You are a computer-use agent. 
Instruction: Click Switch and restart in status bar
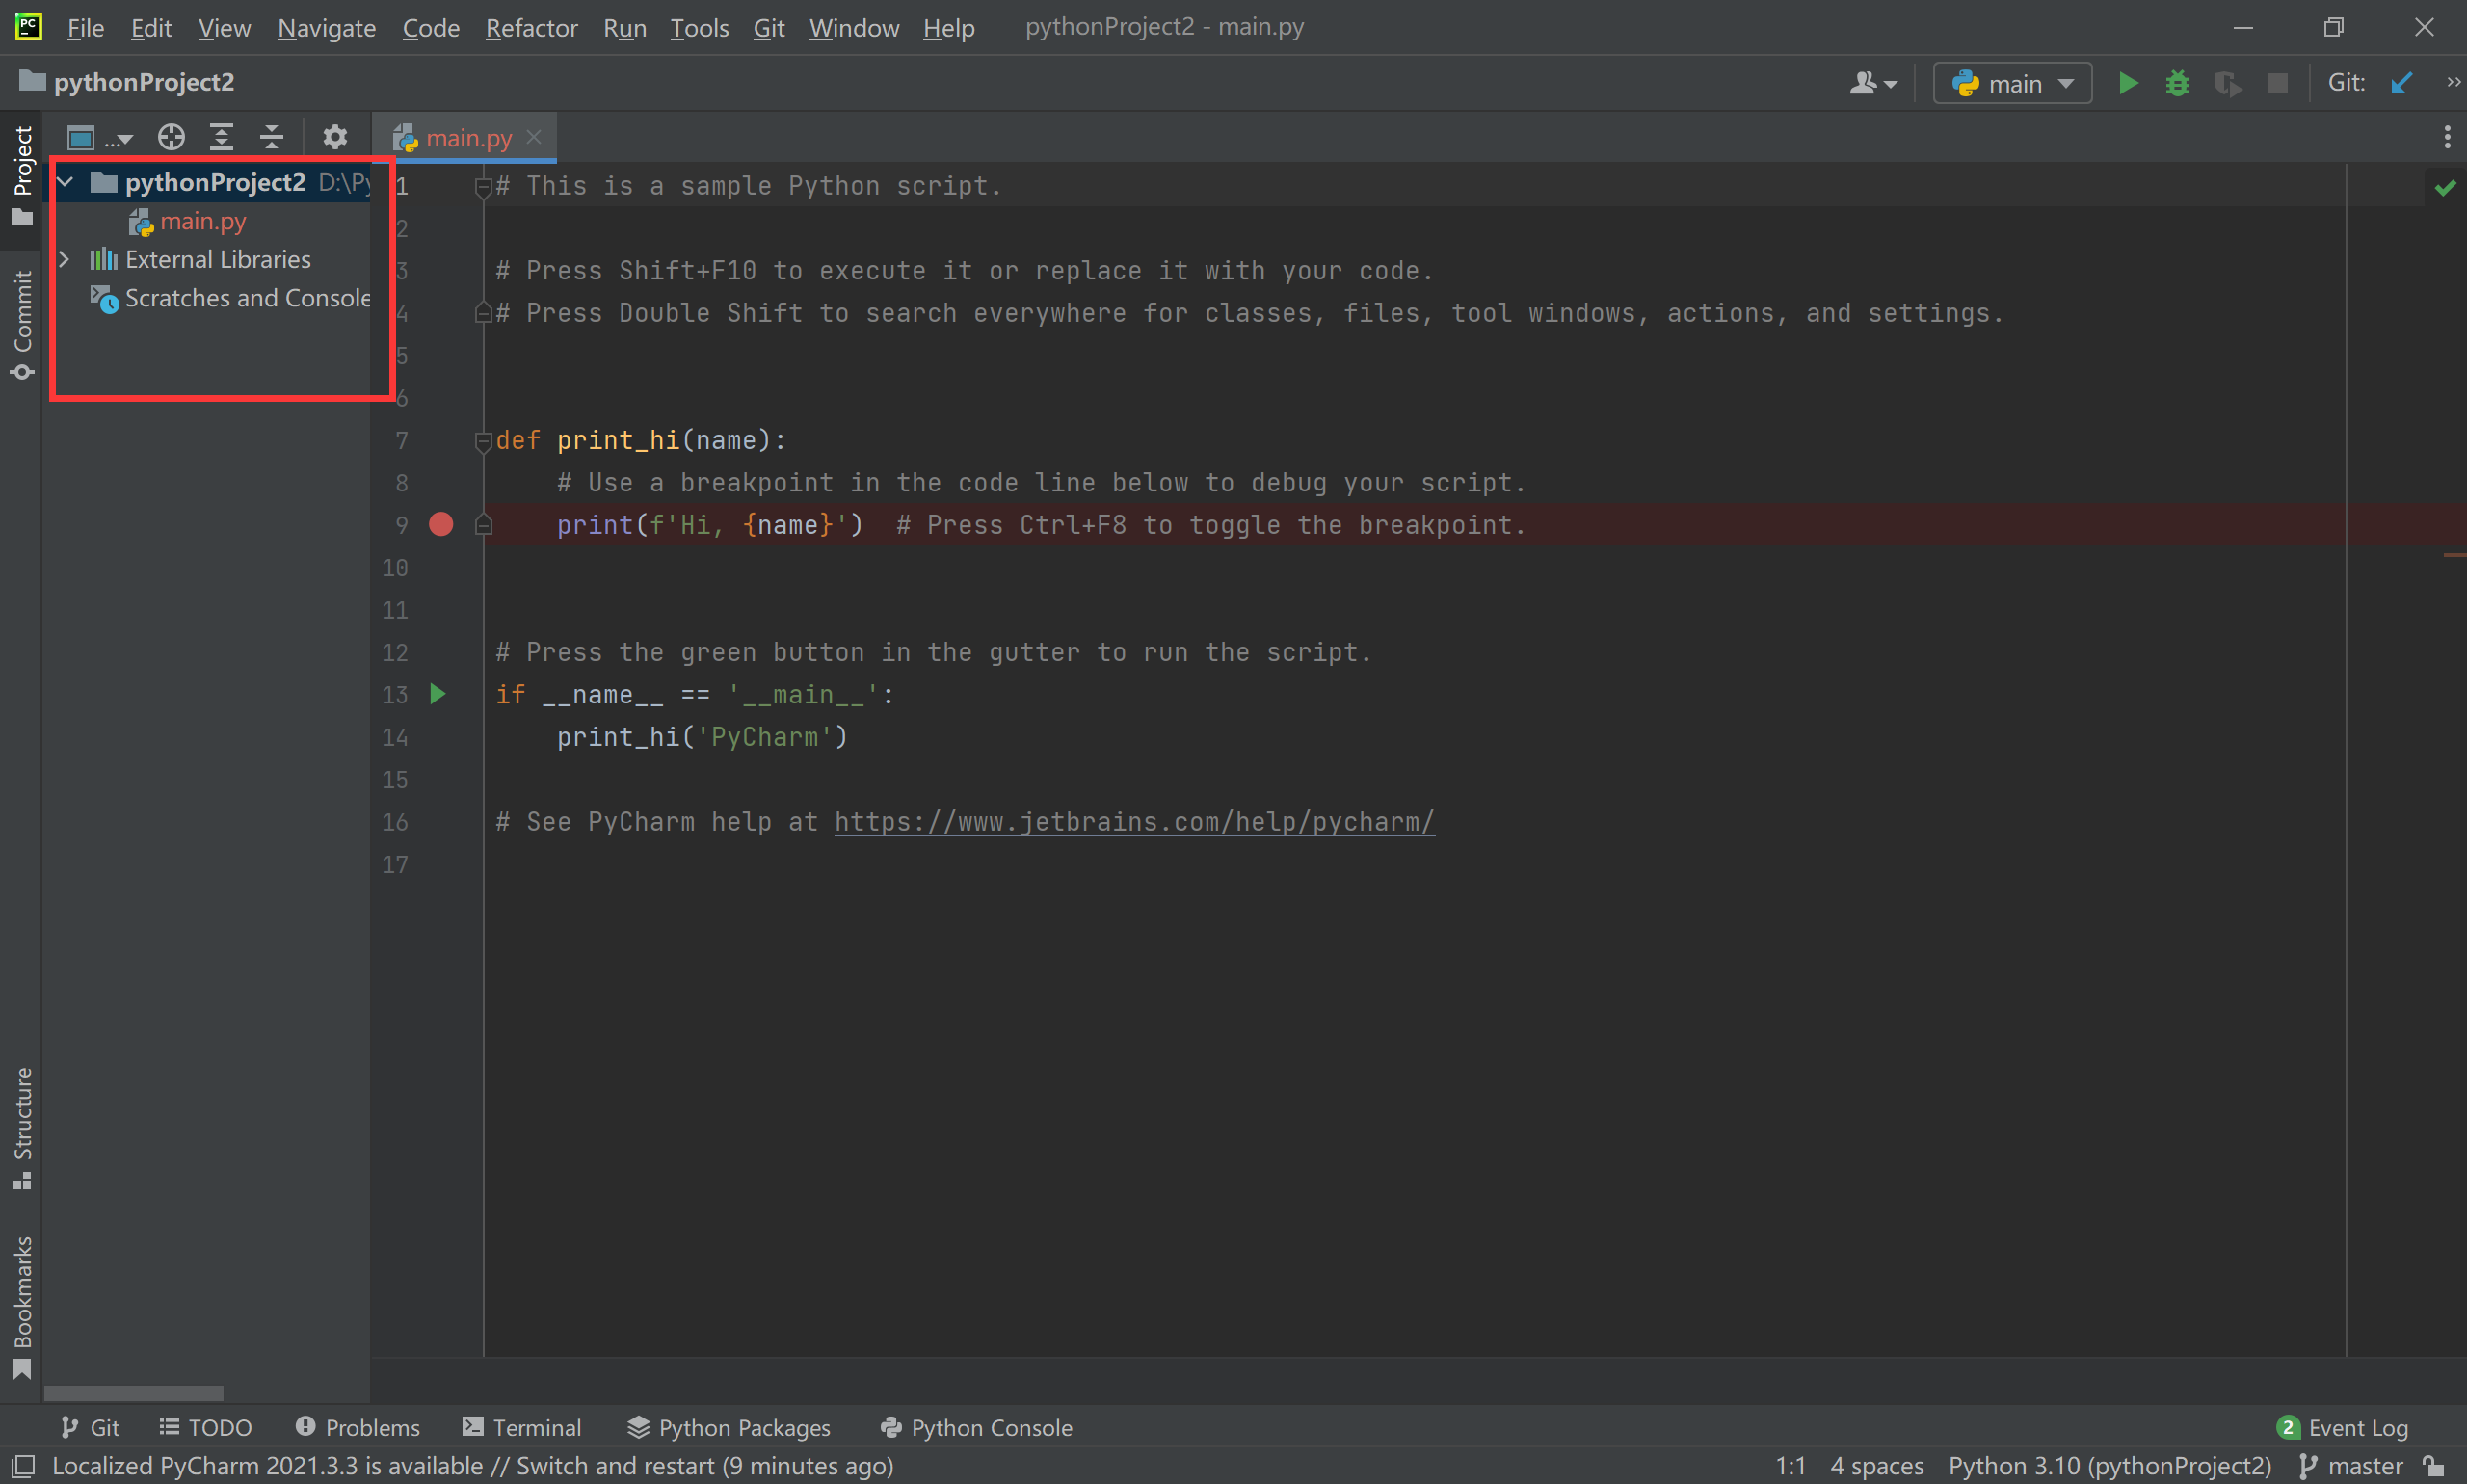(615, 1465)
